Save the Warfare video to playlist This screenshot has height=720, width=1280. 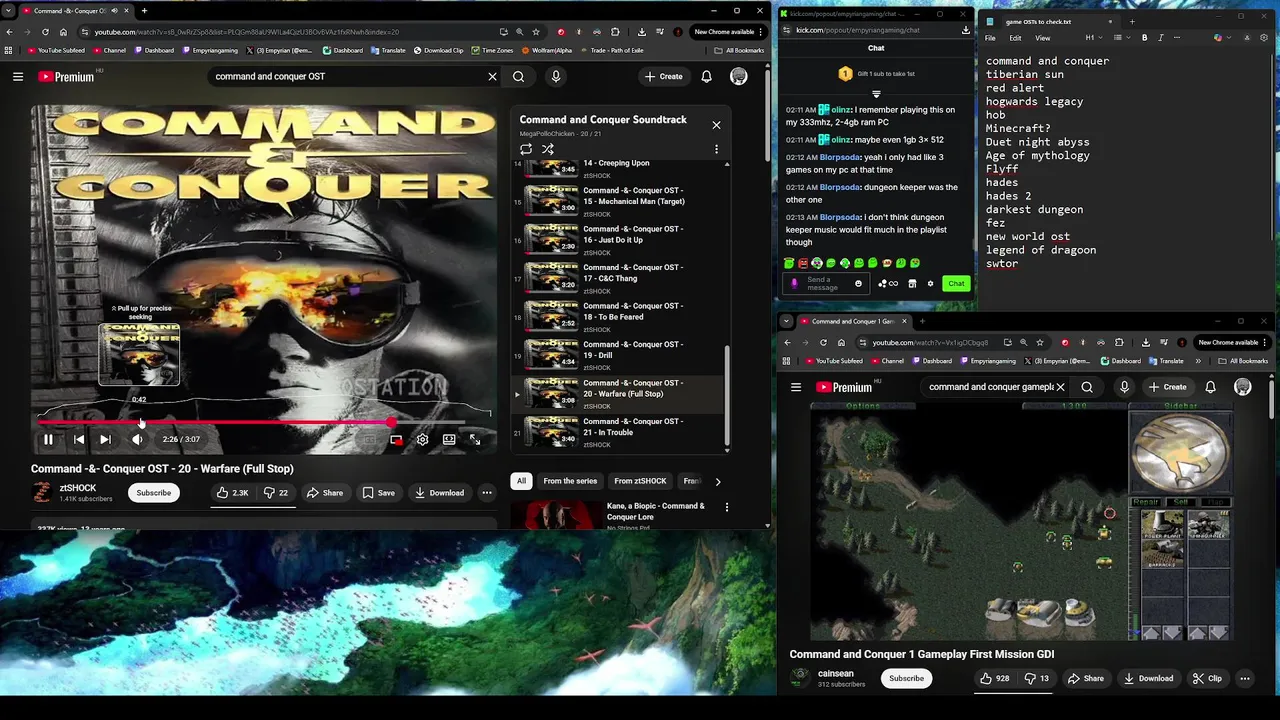(x=378, y=493)
